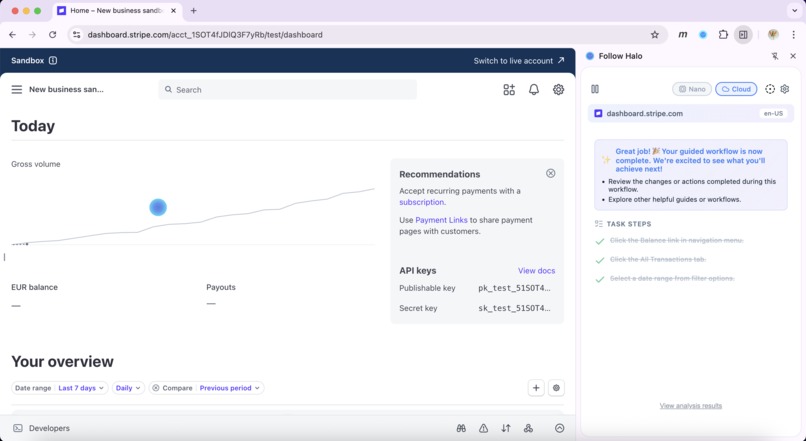Open Stripe dashboard settings gear

click(x=558, y=89)
